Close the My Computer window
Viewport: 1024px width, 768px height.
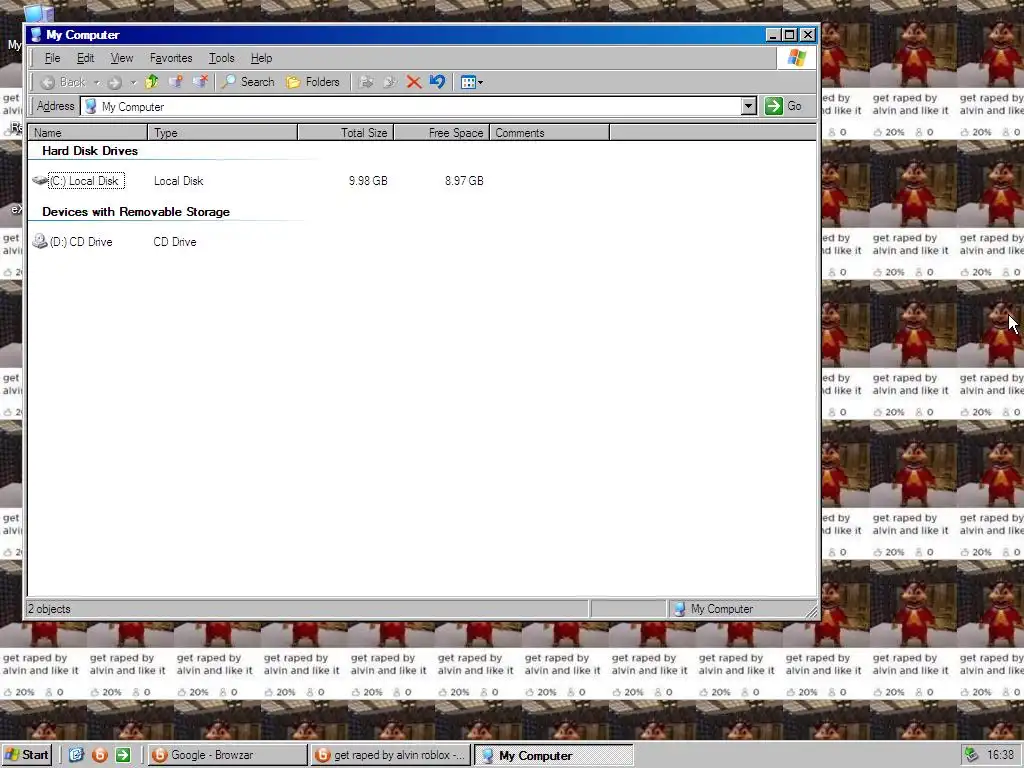(x=808, y=35)
